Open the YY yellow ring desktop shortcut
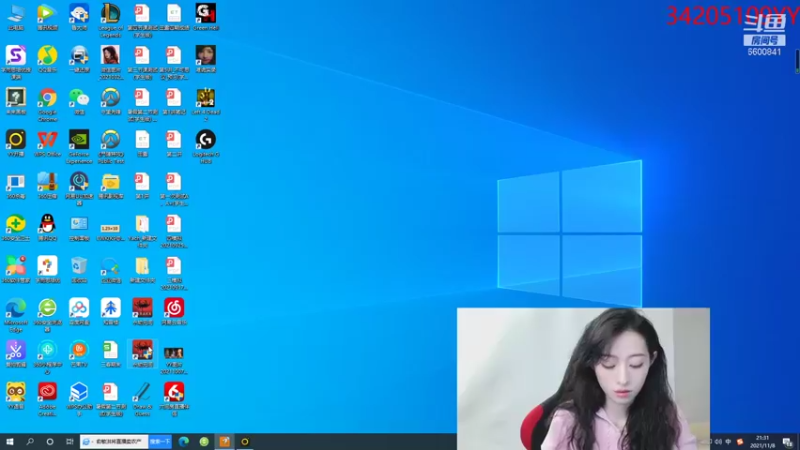 click(x=16, y=143)
